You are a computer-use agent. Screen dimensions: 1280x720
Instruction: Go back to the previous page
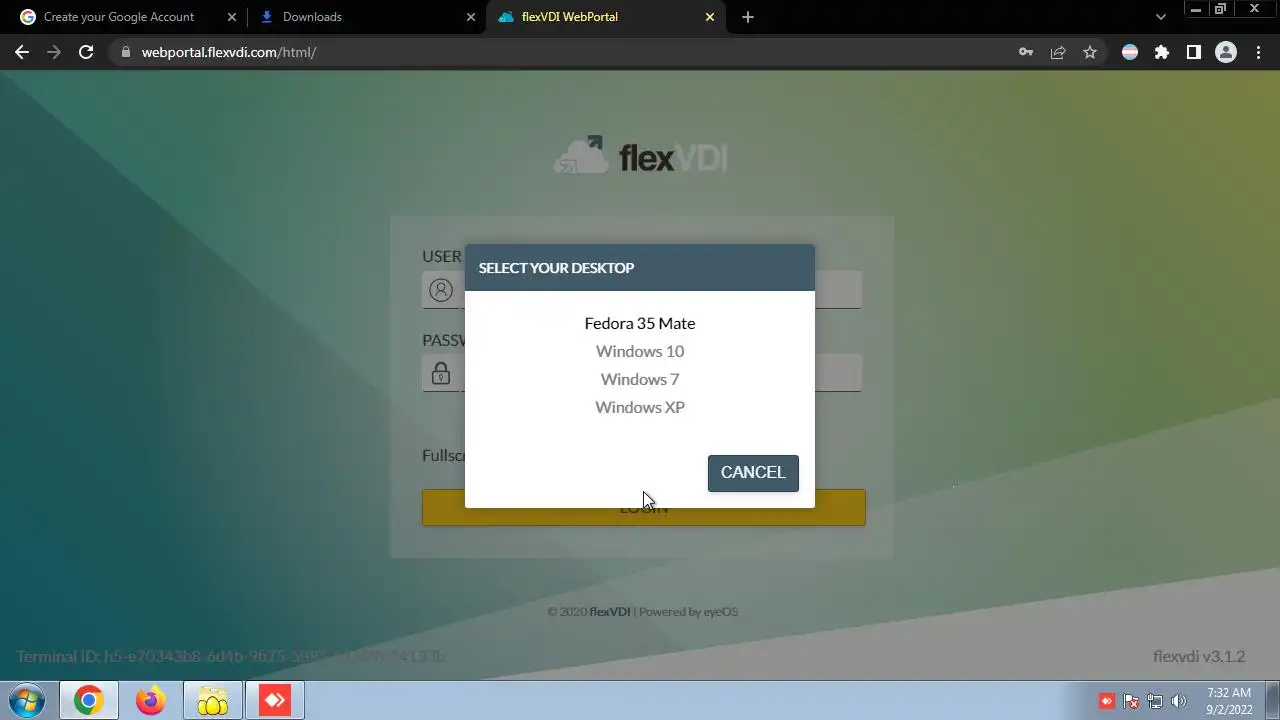(22, 52)
